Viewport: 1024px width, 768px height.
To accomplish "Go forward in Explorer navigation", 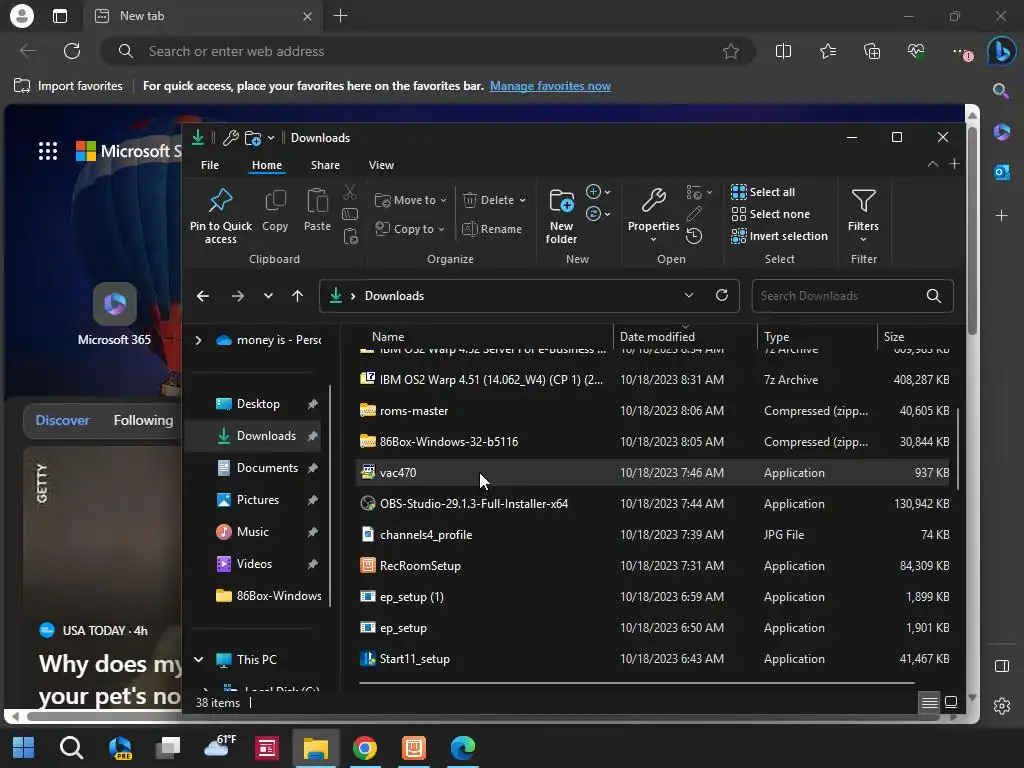I will click(238, 296).
